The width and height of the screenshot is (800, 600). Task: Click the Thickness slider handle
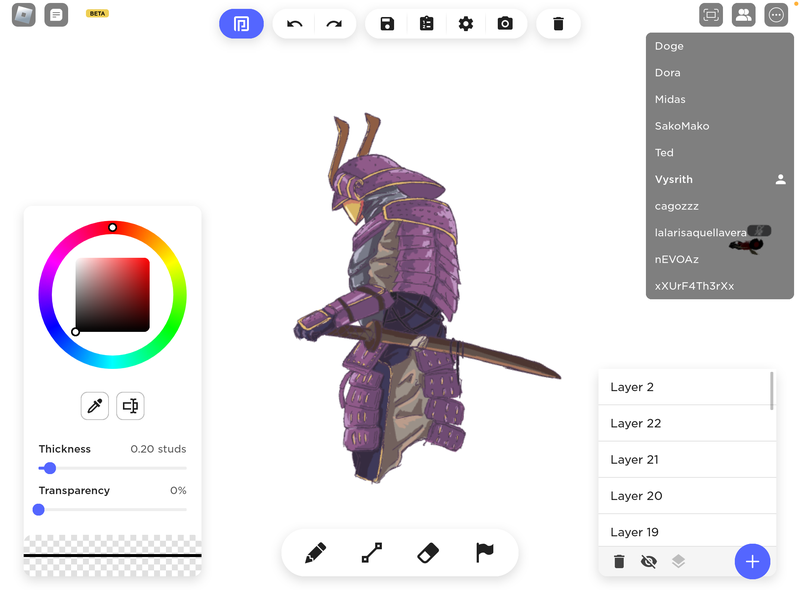[x=49, y=468]
